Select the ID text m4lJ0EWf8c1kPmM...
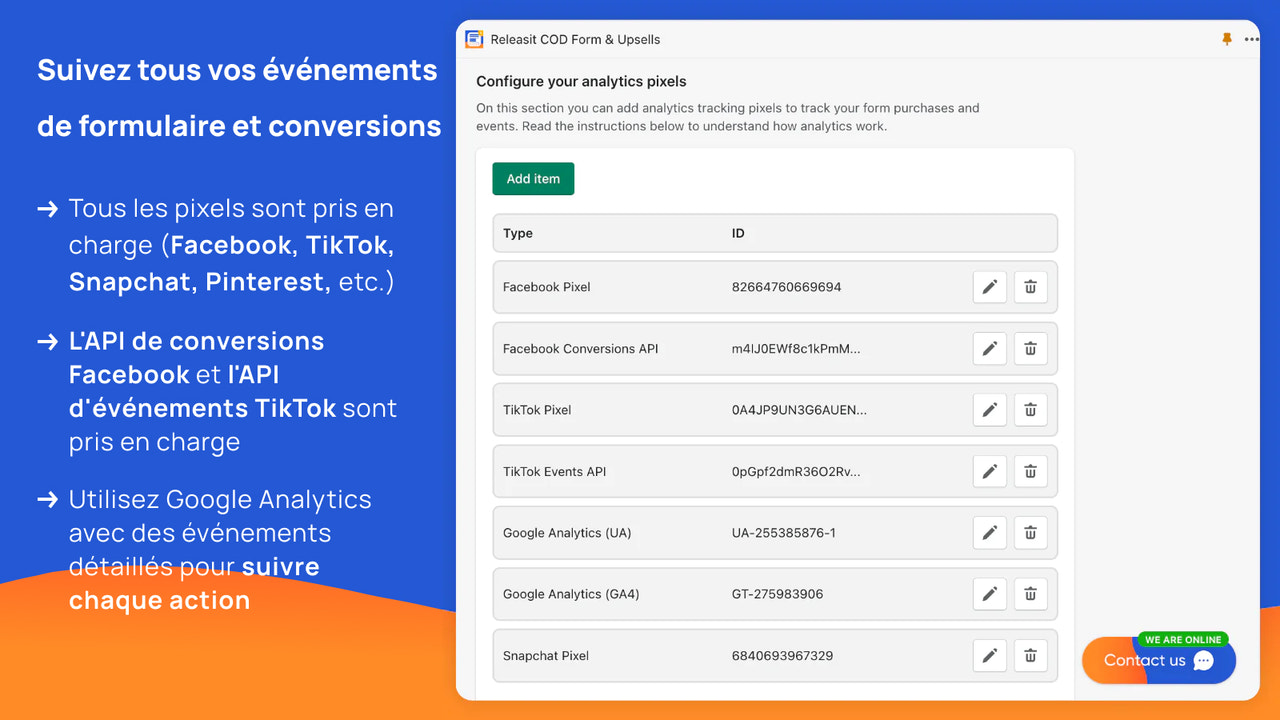The image size is (1280, 720). click(x=796, y=349)
